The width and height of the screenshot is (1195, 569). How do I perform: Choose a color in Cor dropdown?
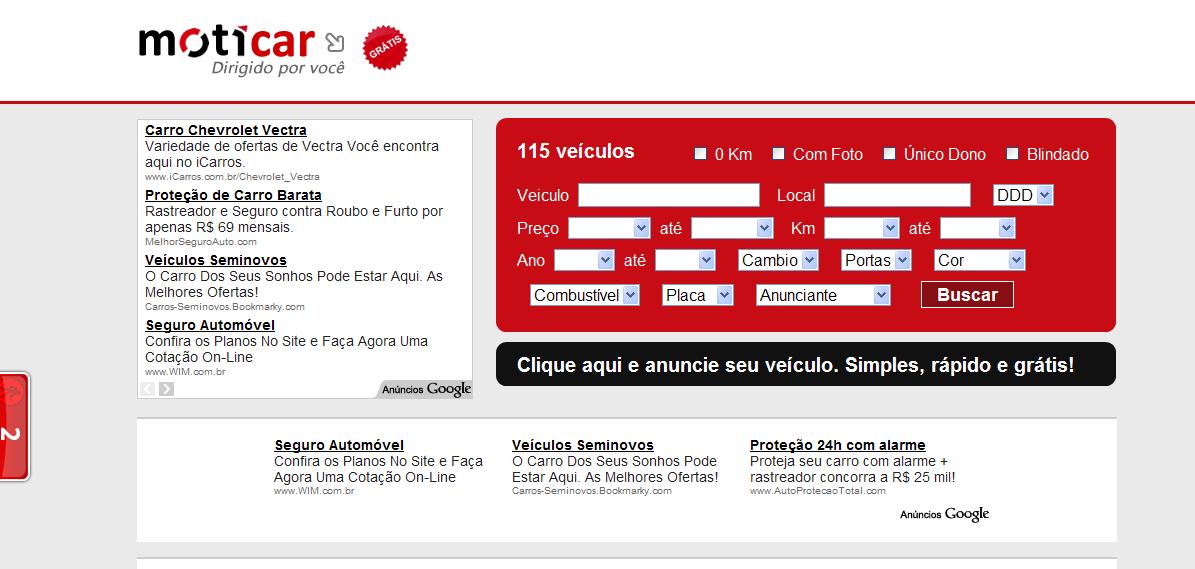point(980,261)
